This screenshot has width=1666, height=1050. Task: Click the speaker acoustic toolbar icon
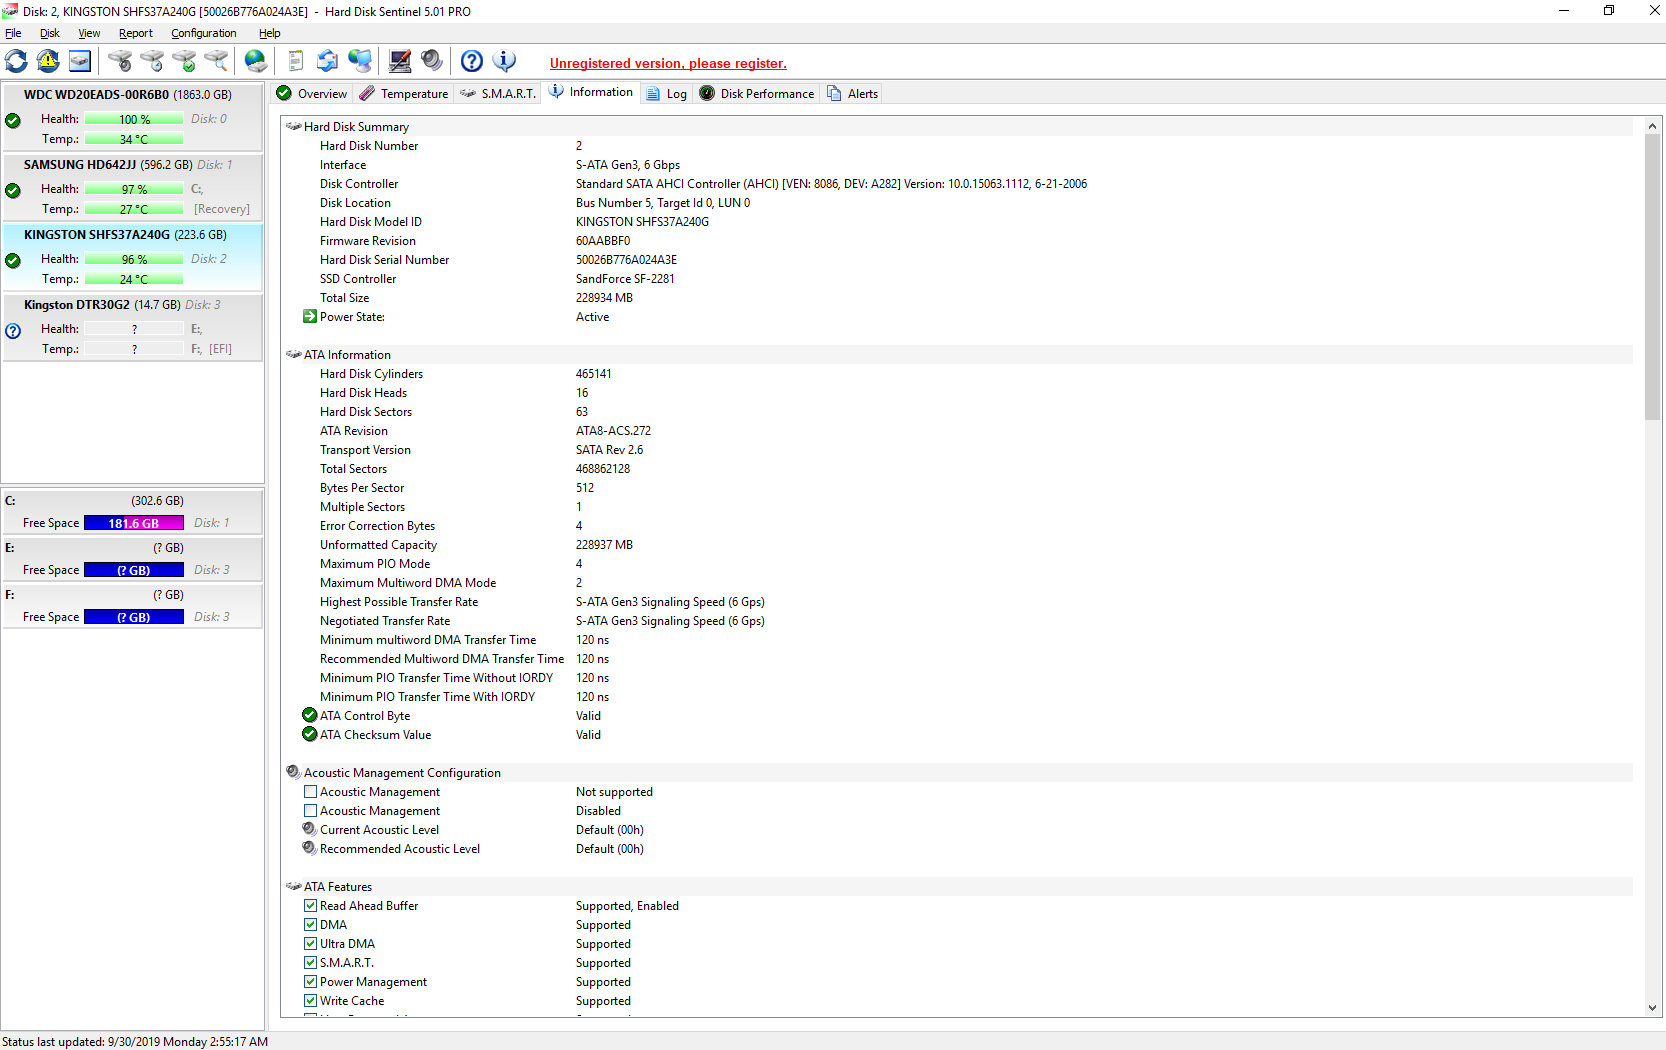[432, 61]
